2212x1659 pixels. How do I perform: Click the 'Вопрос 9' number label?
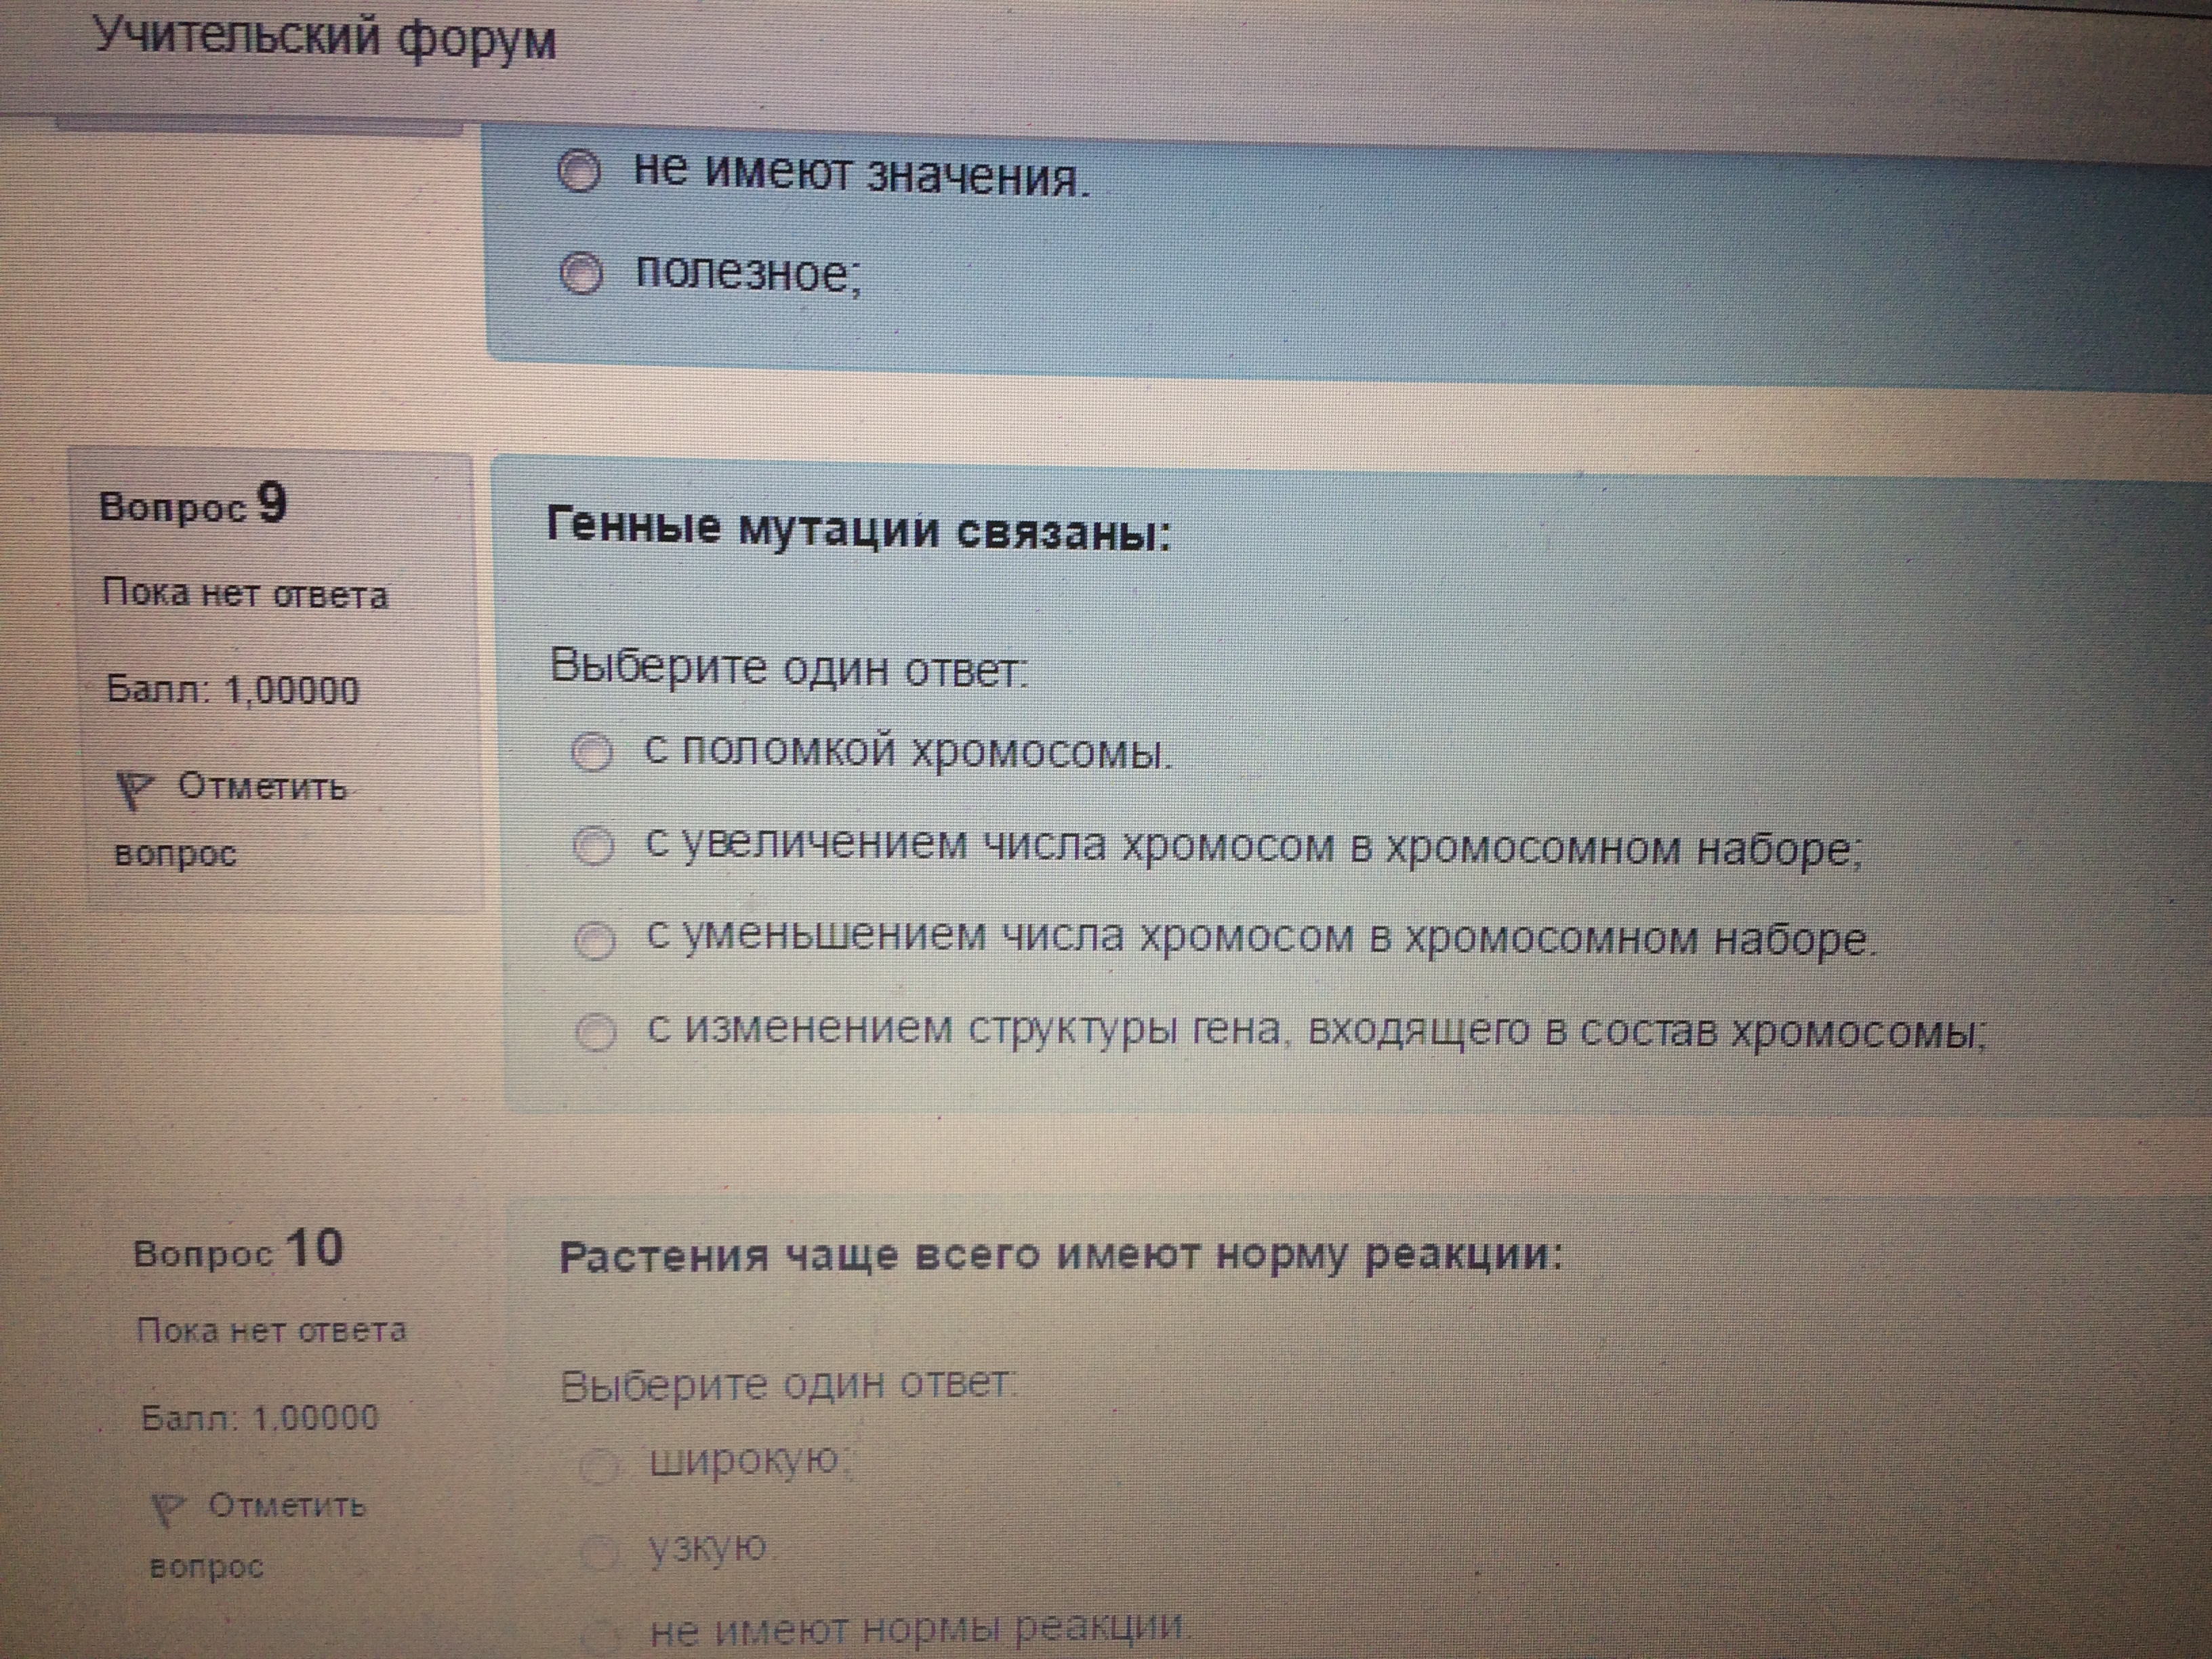193,504
